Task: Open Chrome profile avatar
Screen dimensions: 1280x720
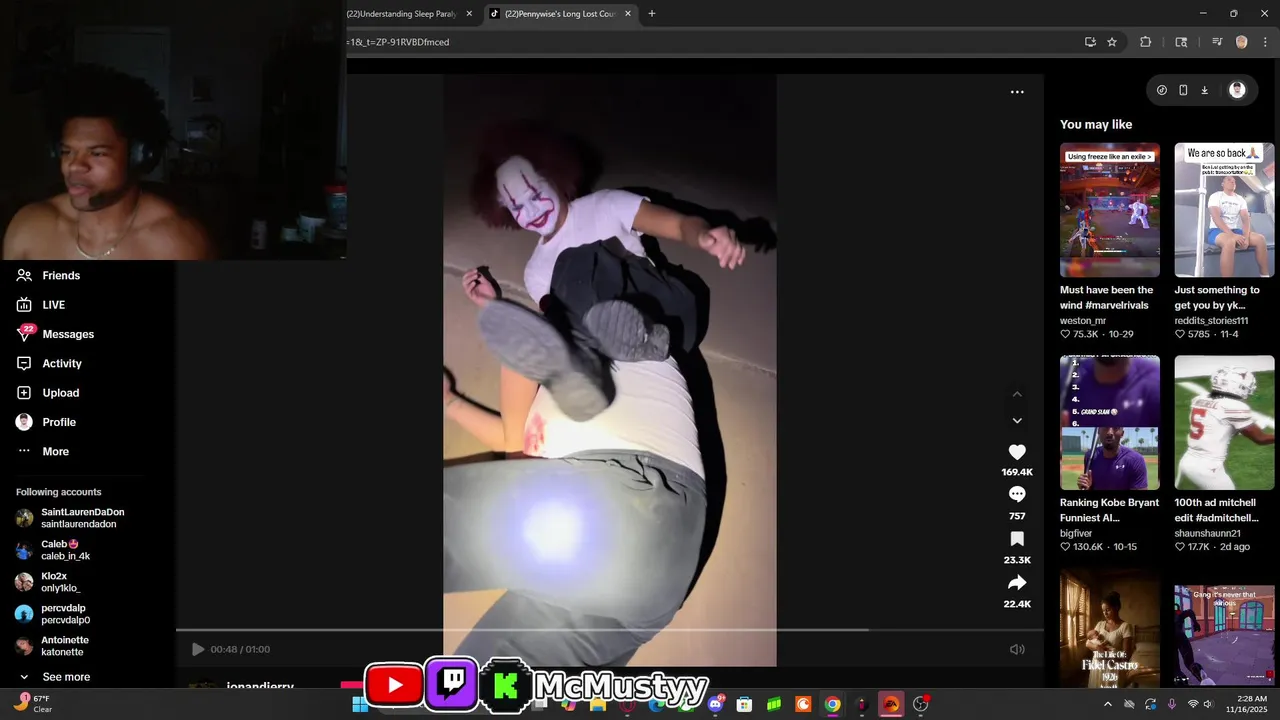Action: click(x=1242, y=42)
